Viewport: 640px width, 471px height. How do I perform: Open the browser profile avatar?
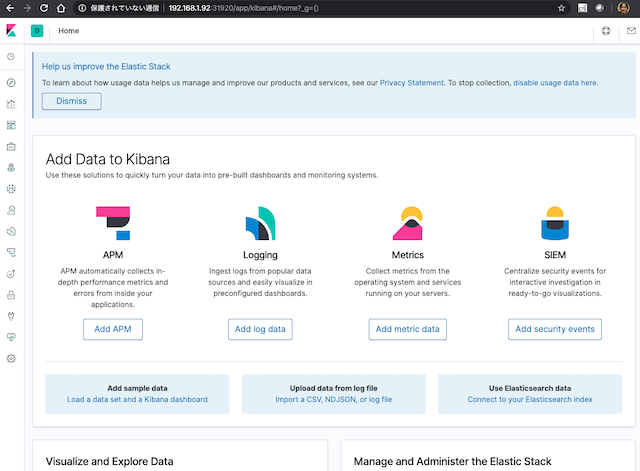coord(623,8)
